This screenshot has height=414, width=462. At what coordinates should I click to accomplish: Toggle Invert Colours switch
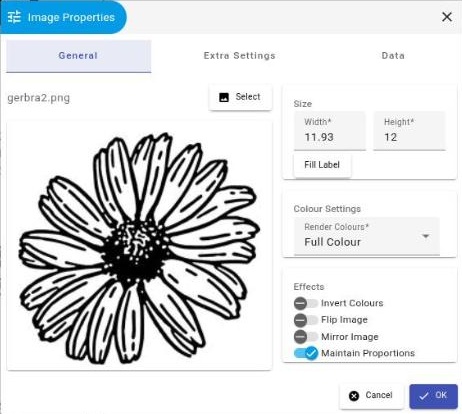(306, 303)
